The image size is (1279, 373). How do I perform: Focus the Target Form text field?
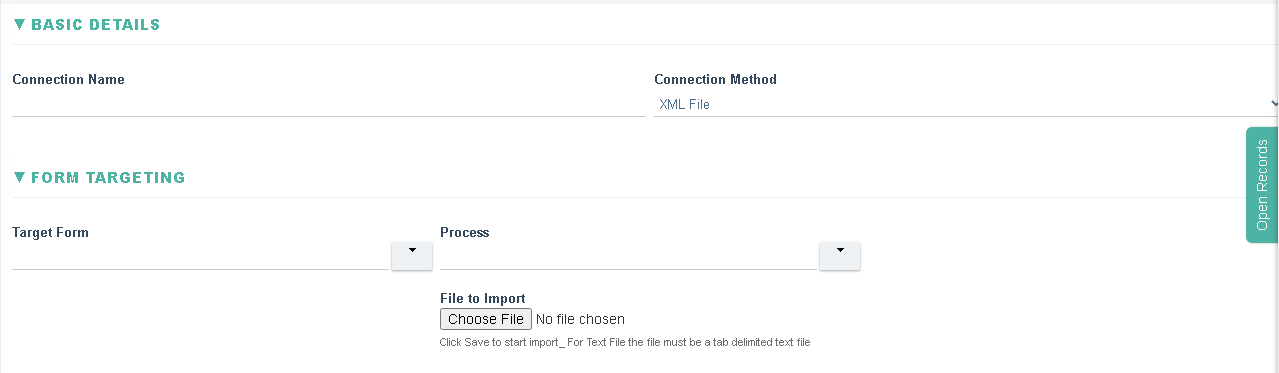200,257
